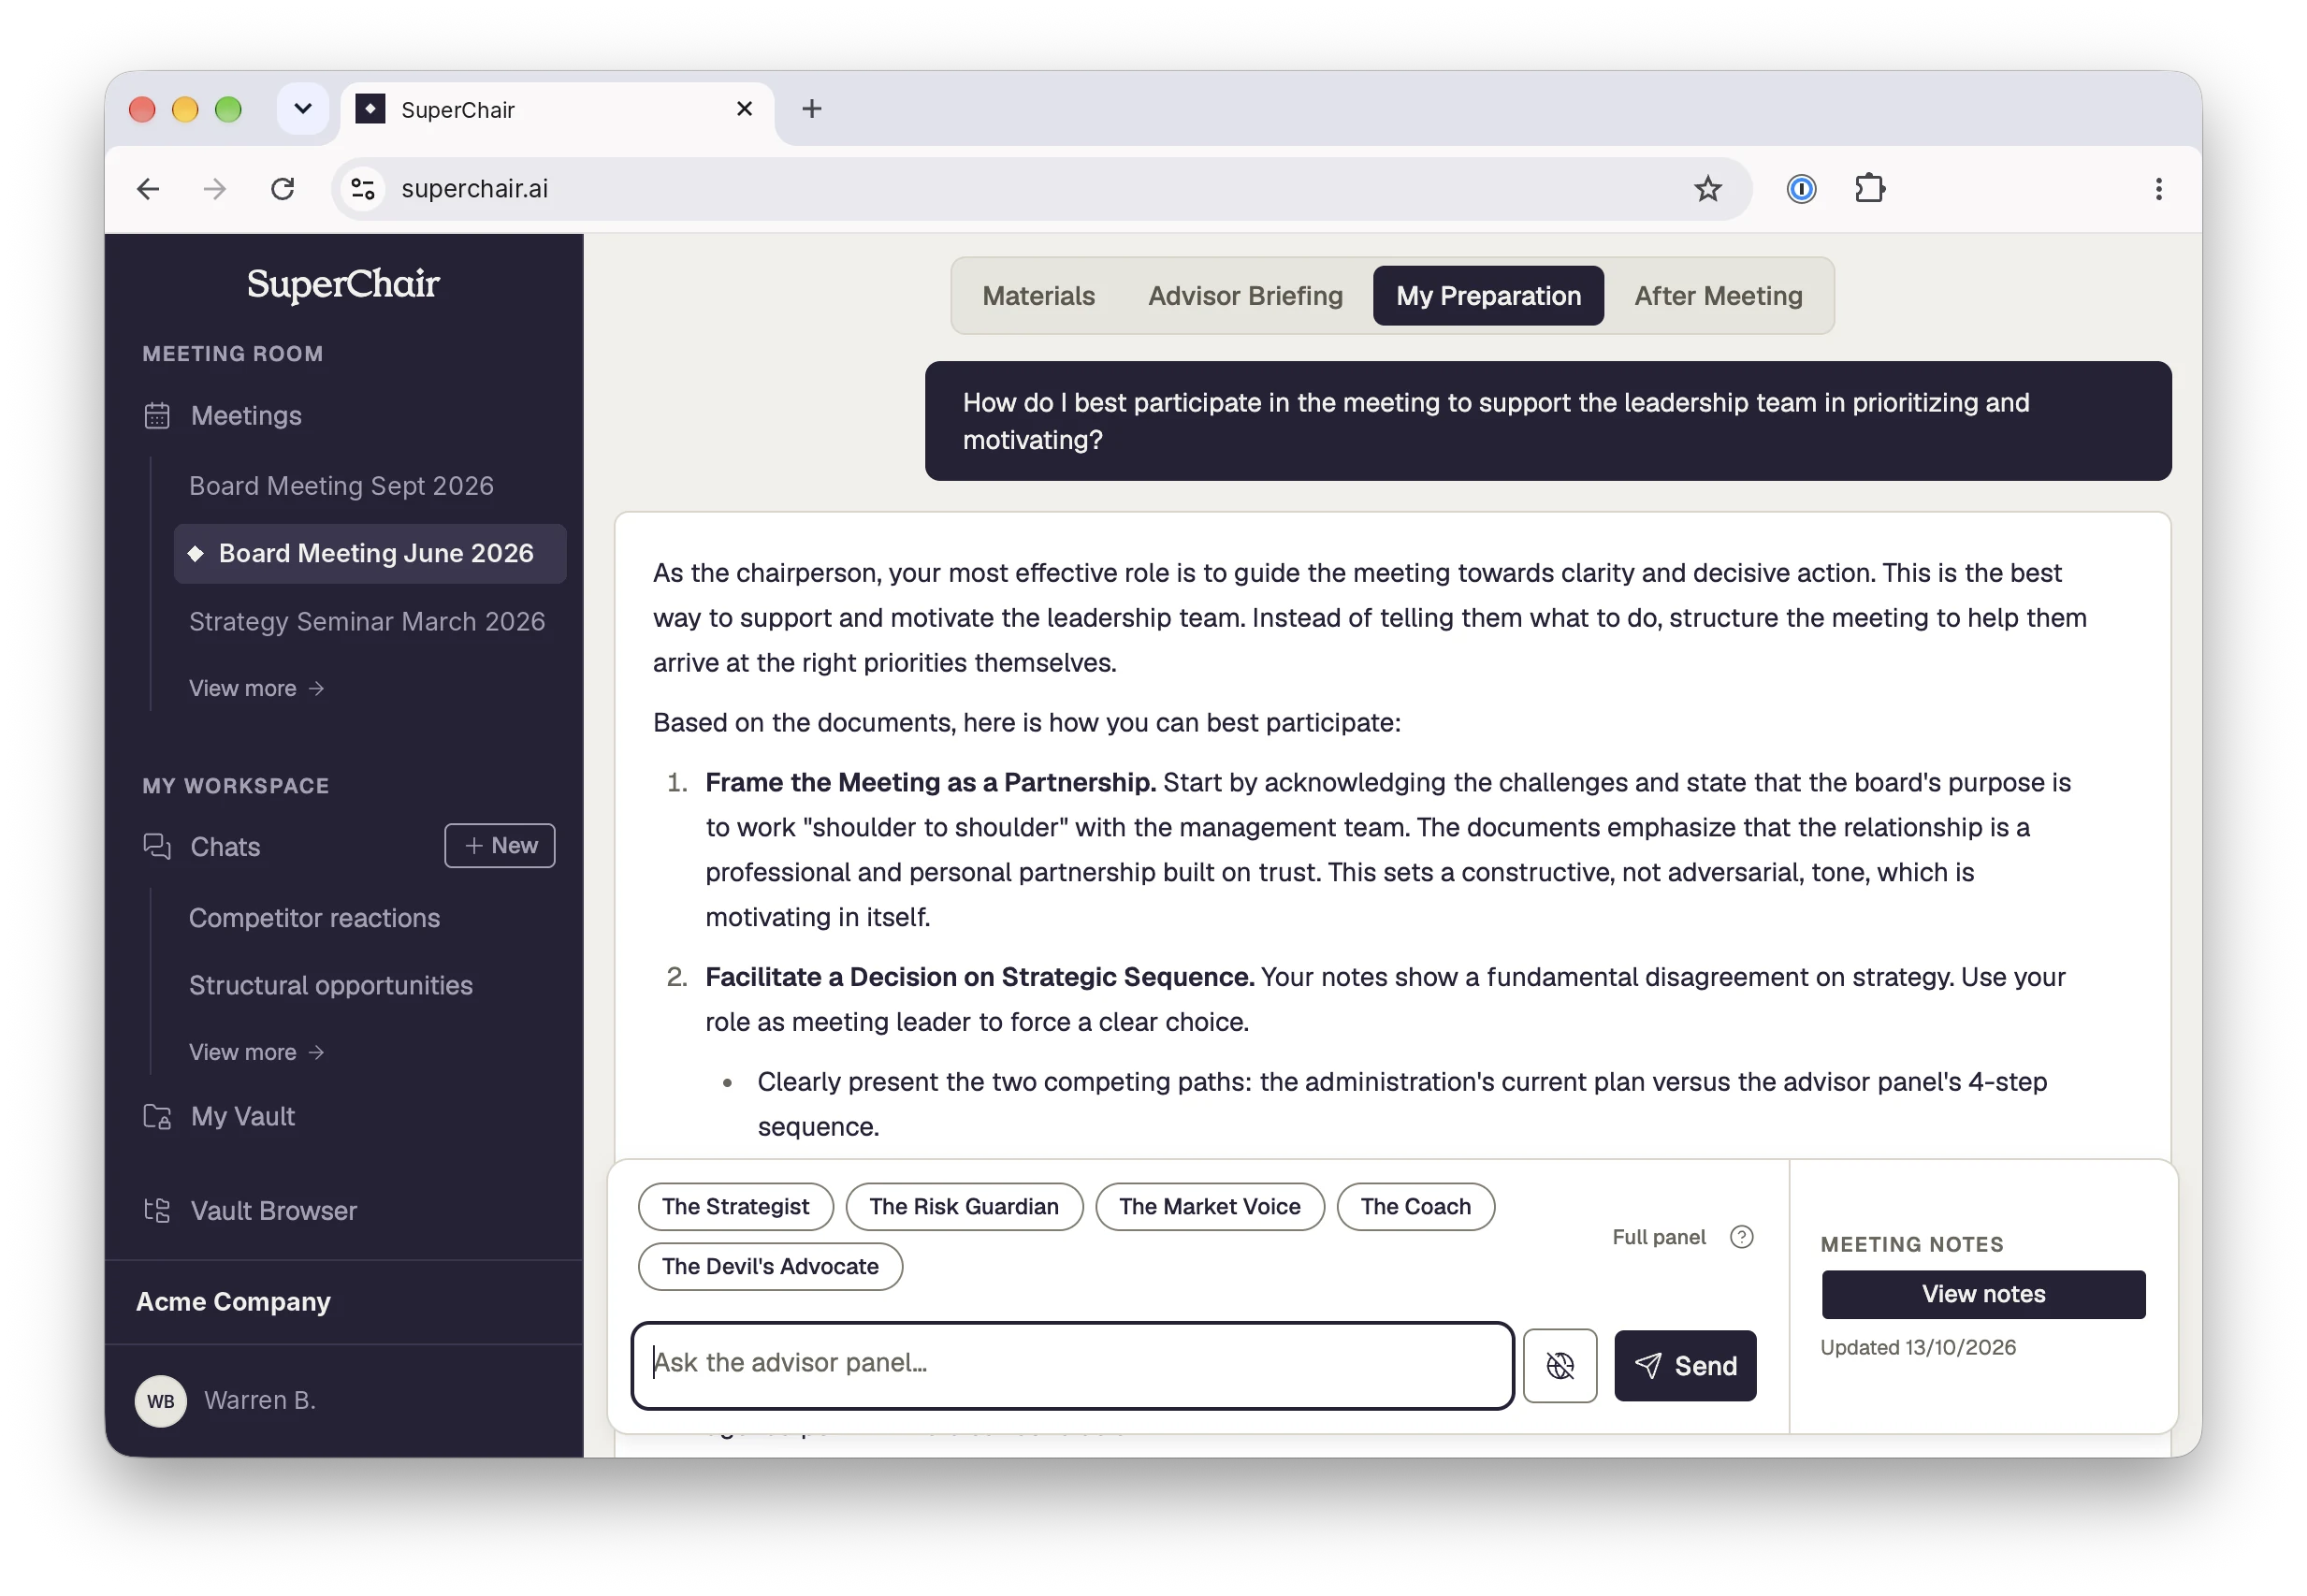This screenshot has height=1596, width=2307.
Task: Switch to the Advisor Briefing tab
Action: click(x=1244, y=296)
